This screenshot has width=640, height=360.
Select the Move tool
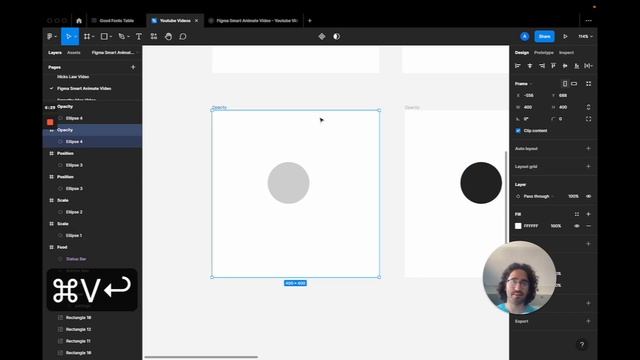click(x=68, y=37)
